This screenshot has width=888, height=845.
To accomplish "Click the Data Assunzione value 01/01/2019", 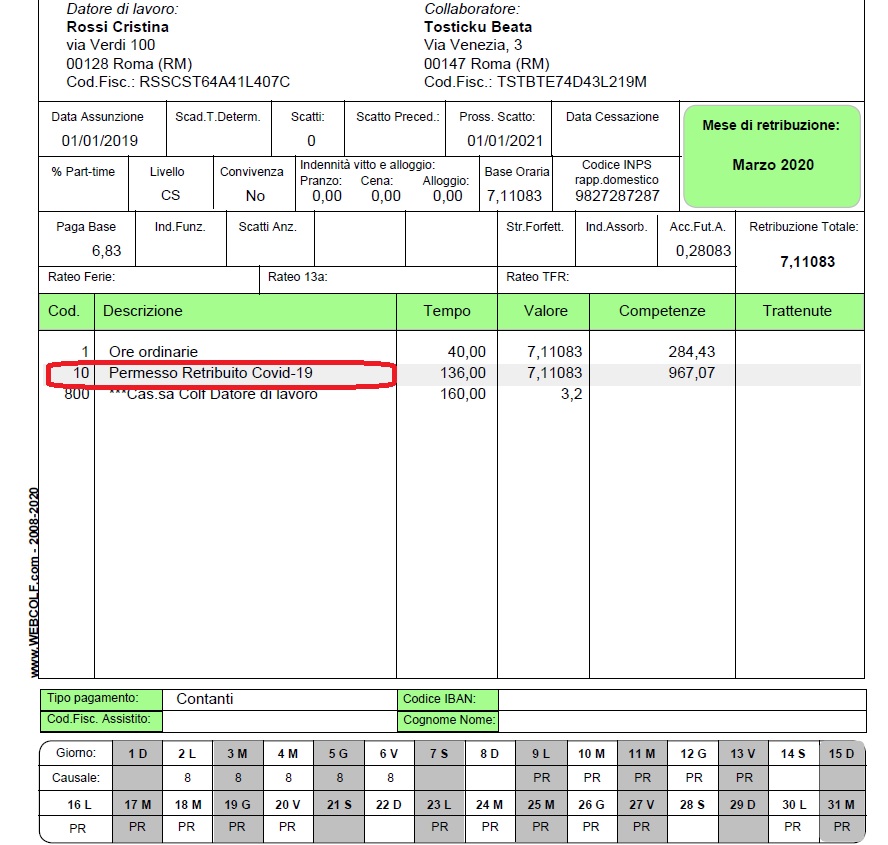I will click(x=99, y=141).
